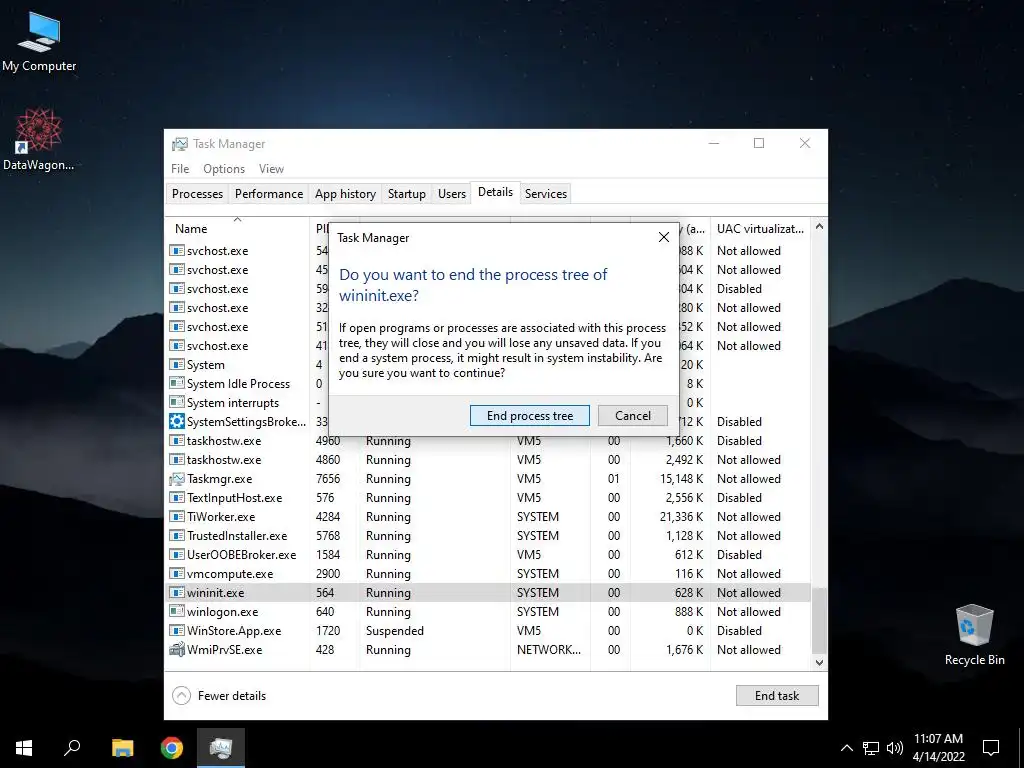Click the WinStore.App.exe process icon
This screenshot has height=768, width=1024.
(176, 631)
